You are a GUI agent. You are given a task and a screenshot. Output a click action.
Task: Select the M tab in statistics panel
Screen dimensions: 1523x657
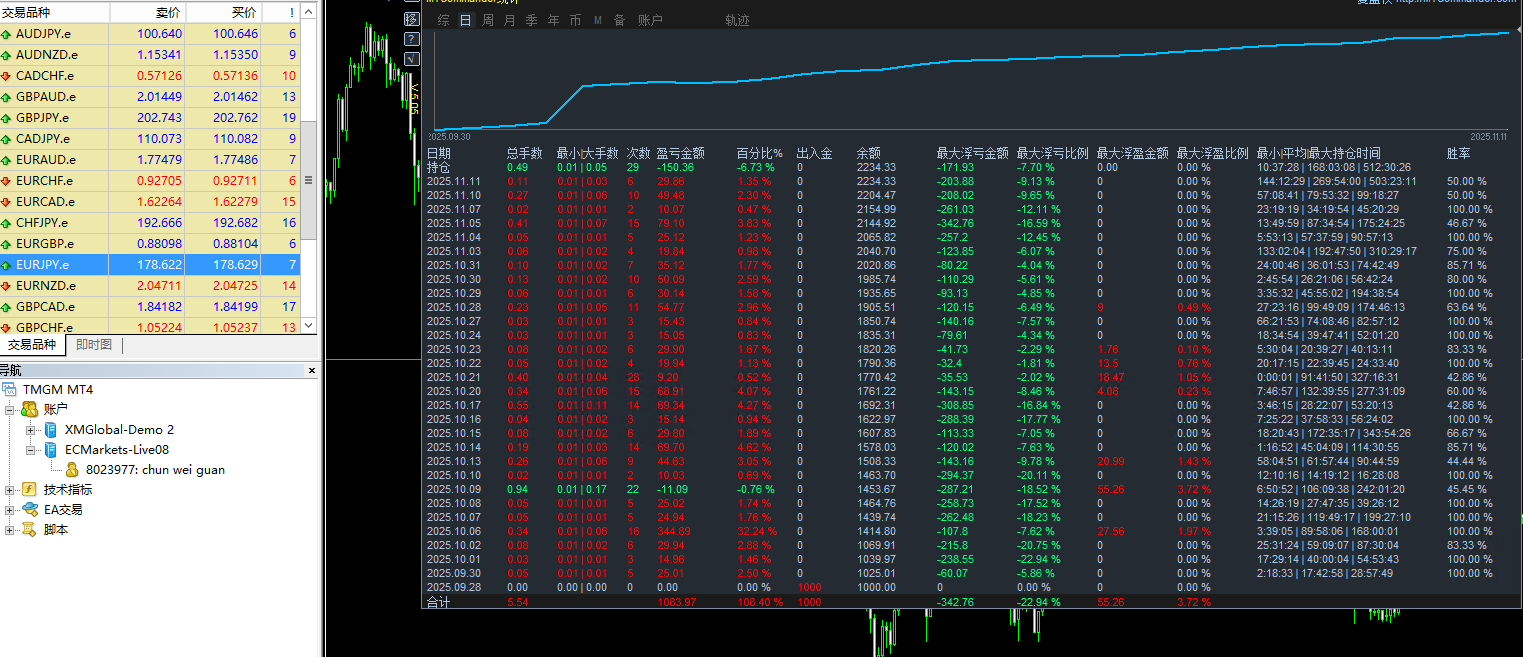(598, 20)
